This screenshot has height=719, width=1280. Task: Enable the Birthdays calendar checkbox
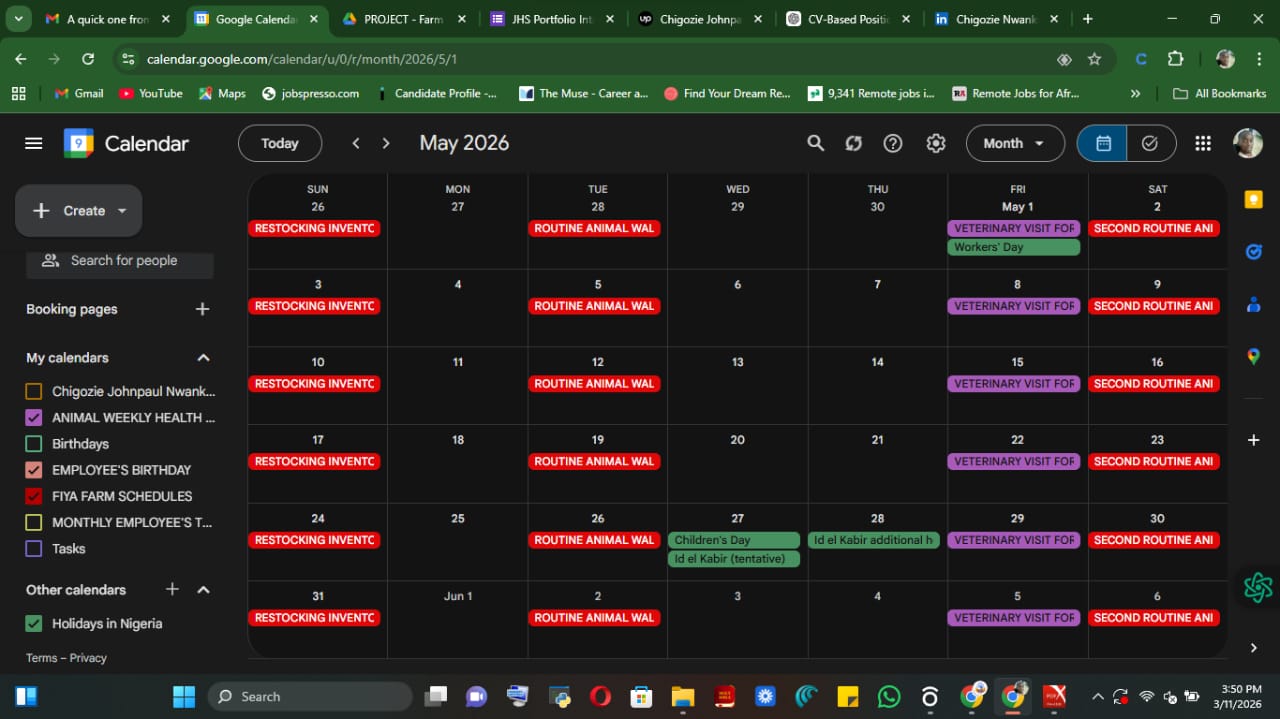34,444
